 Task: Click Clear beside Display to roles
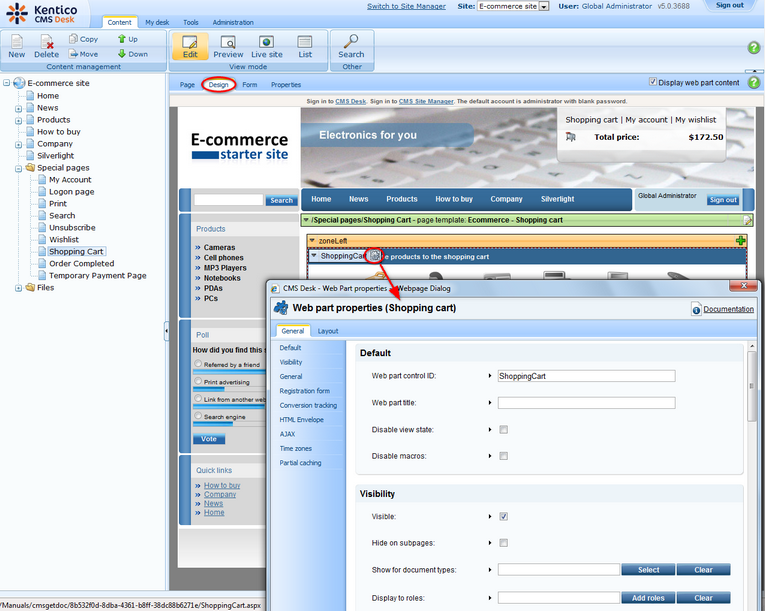704,598
